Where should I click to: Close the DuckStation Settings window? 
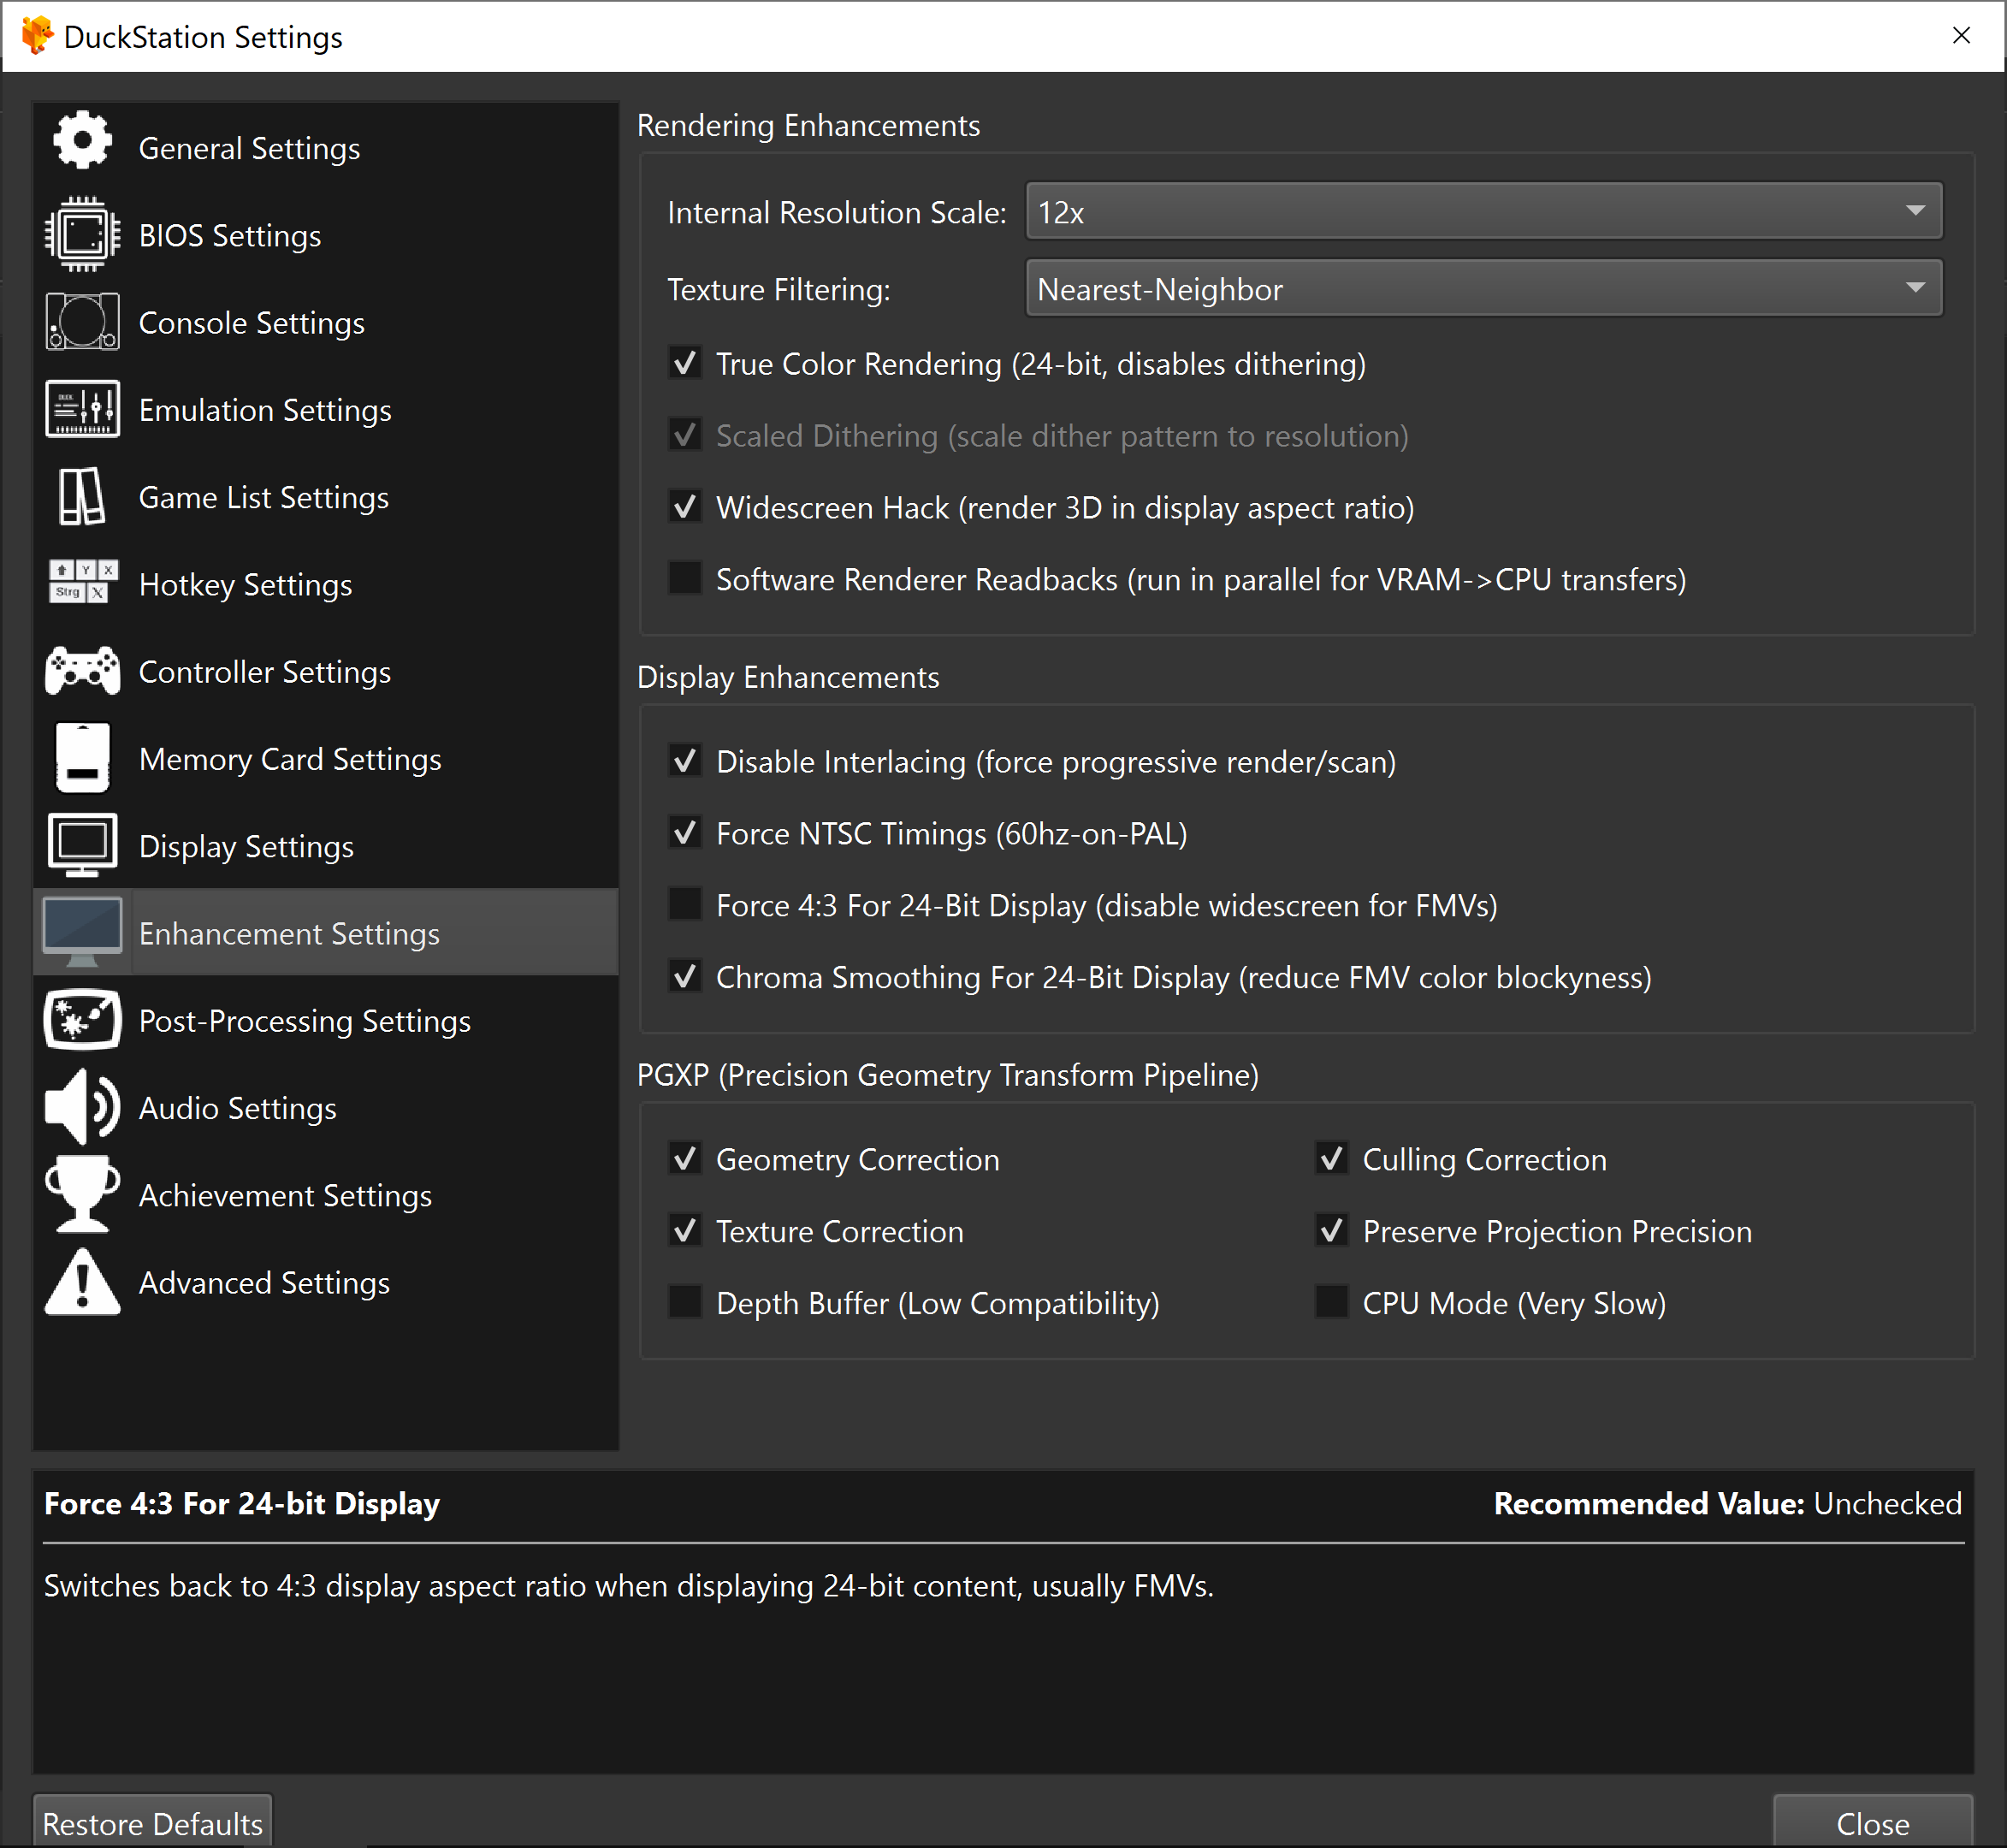(1961, 35)
